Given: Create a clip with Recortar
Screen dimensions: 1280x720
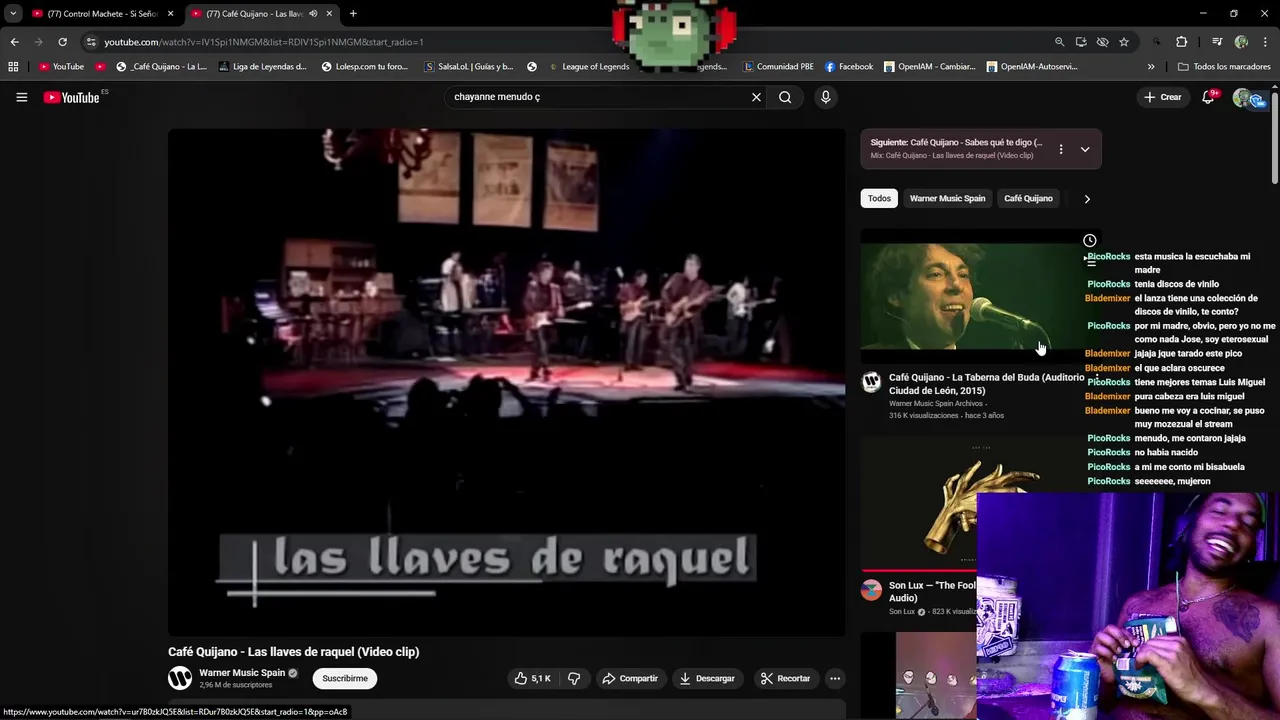Looking at the screenshot, I should point(785,678).
